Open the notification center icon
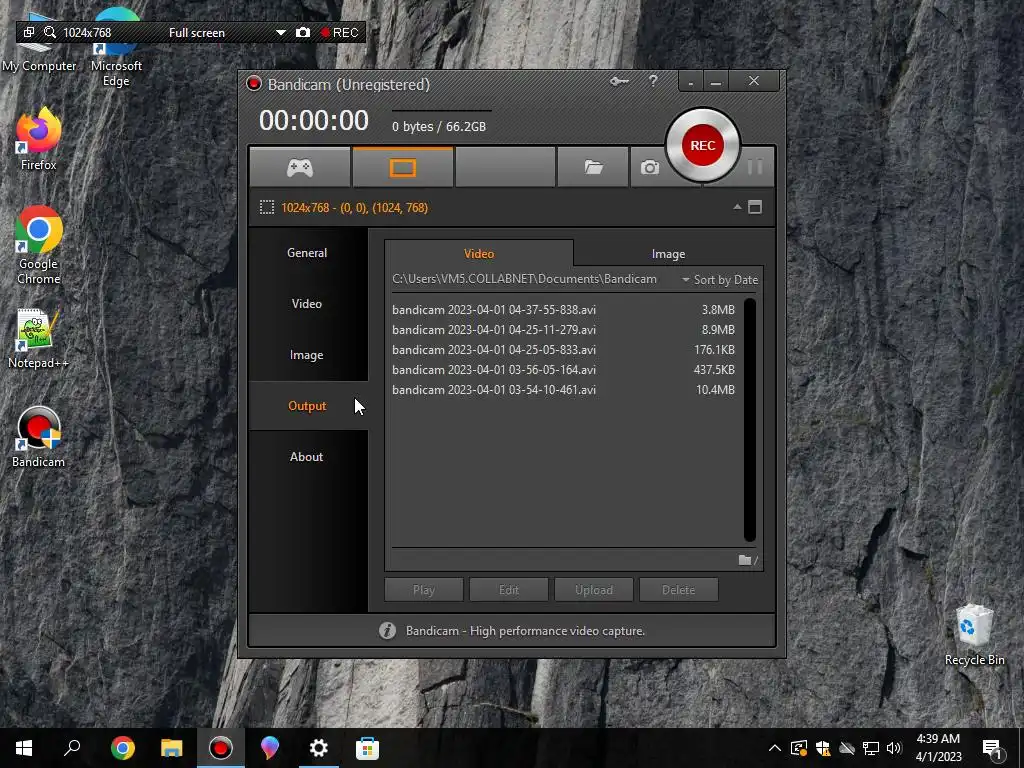 992,749
